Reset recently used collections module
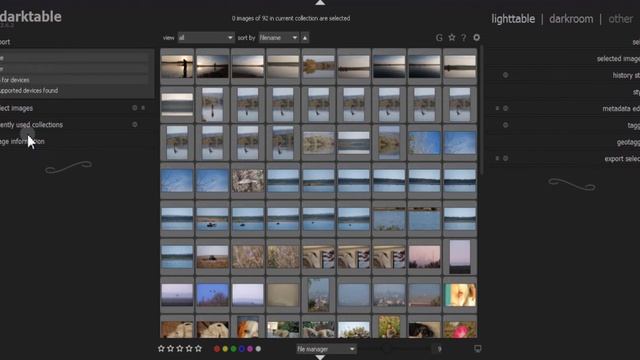Viewport: 640px width, 360px height. coord(134,124)
